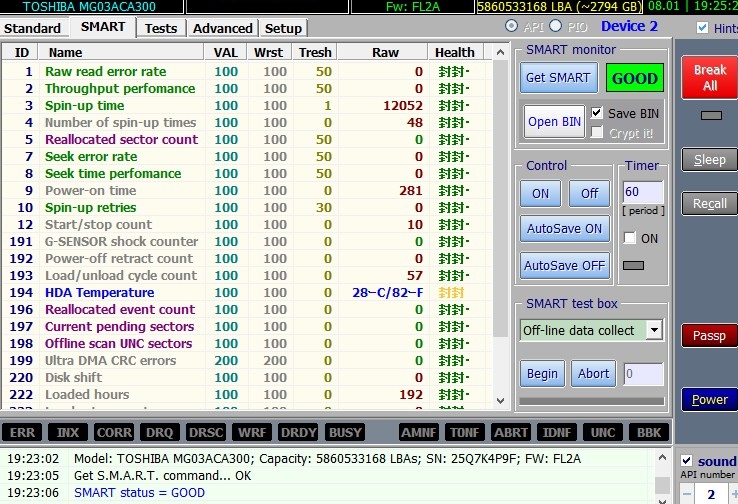Click the Wrst column header
Viewport: 738px width, 504px height.
(x=269, y=53)
